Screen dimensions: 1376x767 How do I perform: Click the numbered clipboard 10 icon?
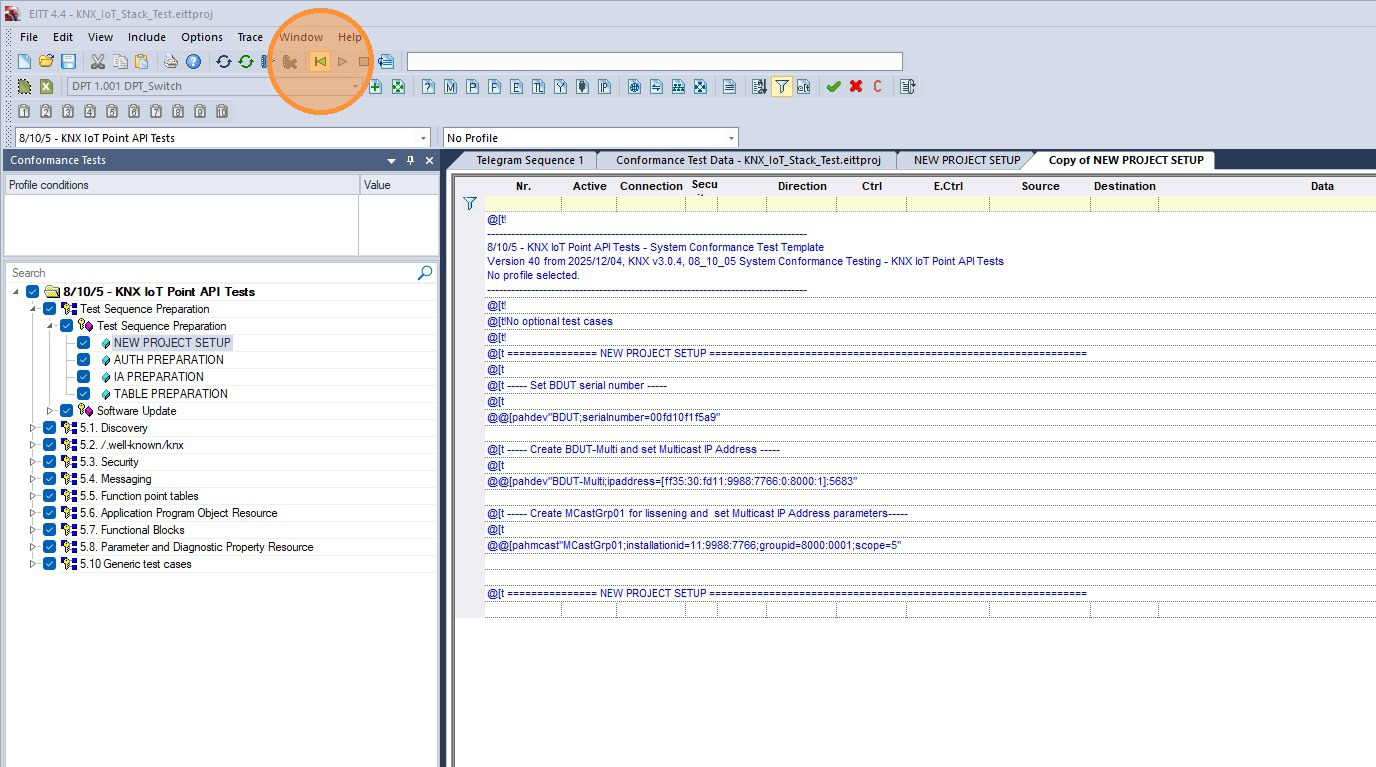tap(222, 111)
